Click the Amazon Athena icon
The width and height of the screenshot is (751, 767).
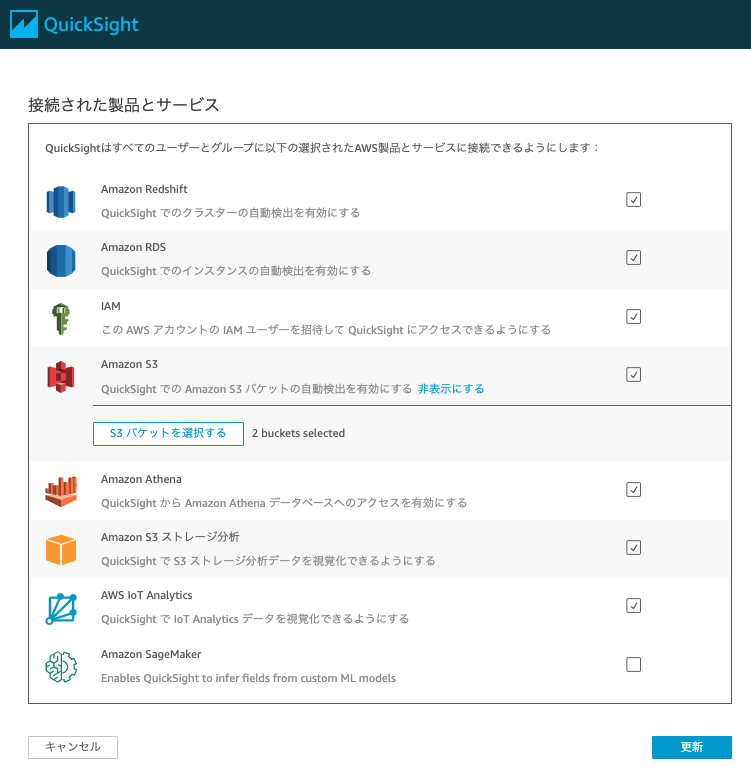tap(61, 492)
